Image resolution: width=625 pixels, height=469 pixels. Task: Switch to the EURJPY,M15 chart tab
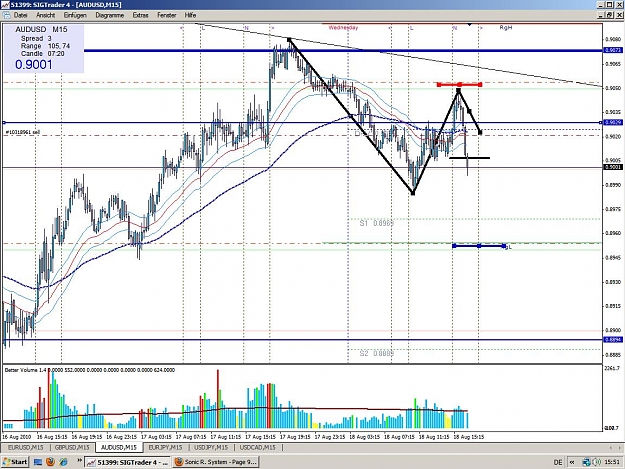(165, 447)
